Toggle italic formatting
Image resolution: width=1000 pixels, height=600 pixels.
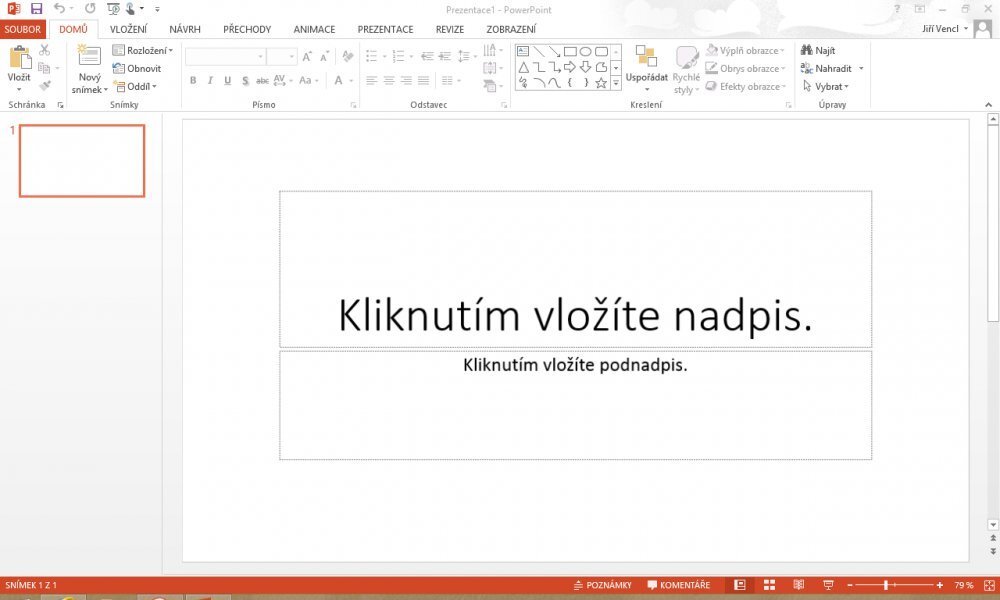(209, 79)
